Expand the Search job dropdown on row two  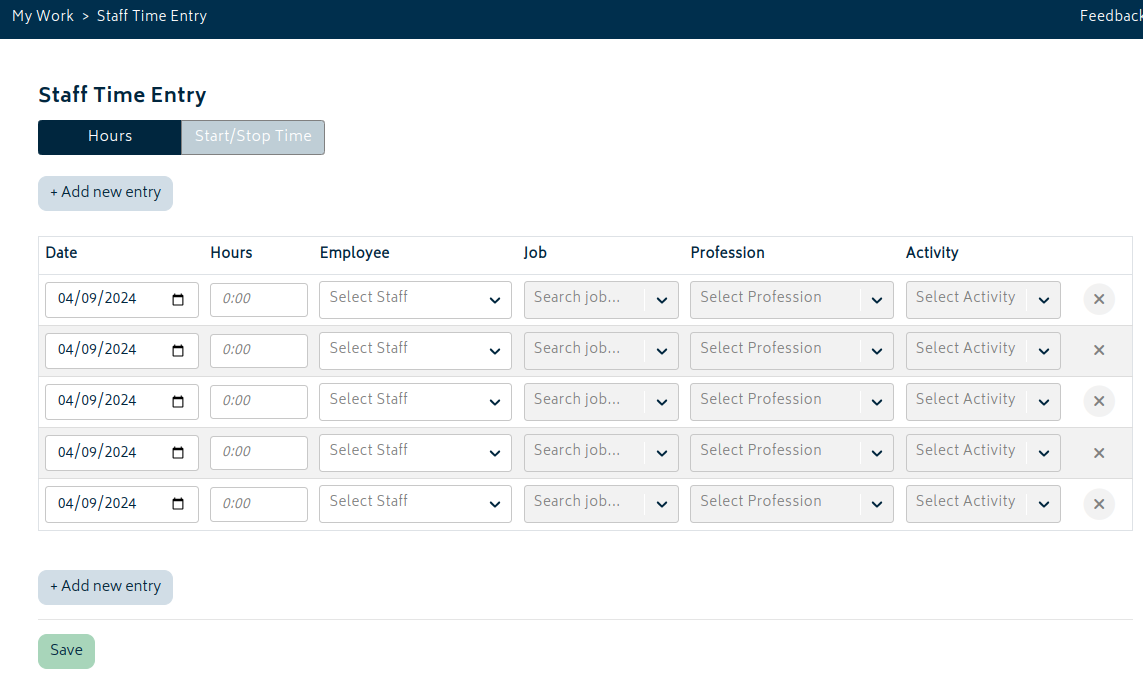coord(600,350)
